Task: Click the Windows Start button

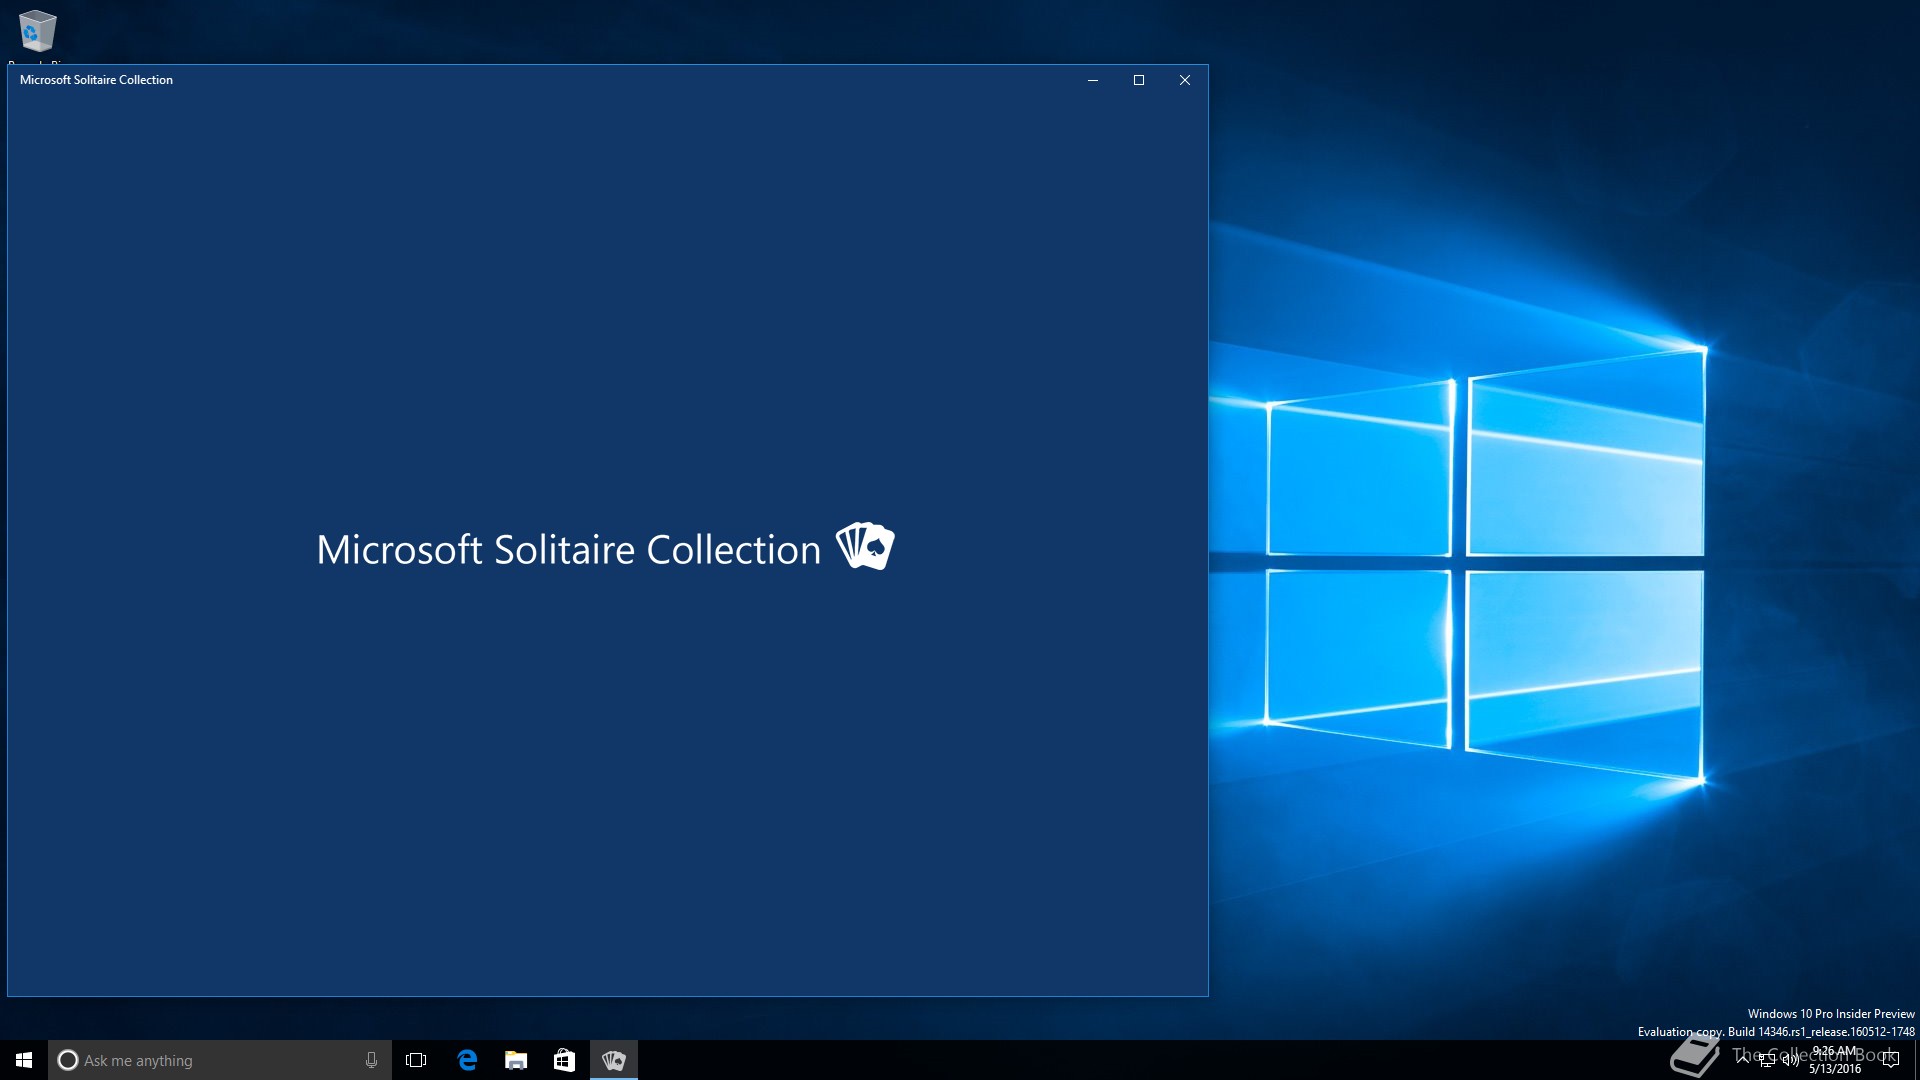Action: click(x=24, y=1060)
